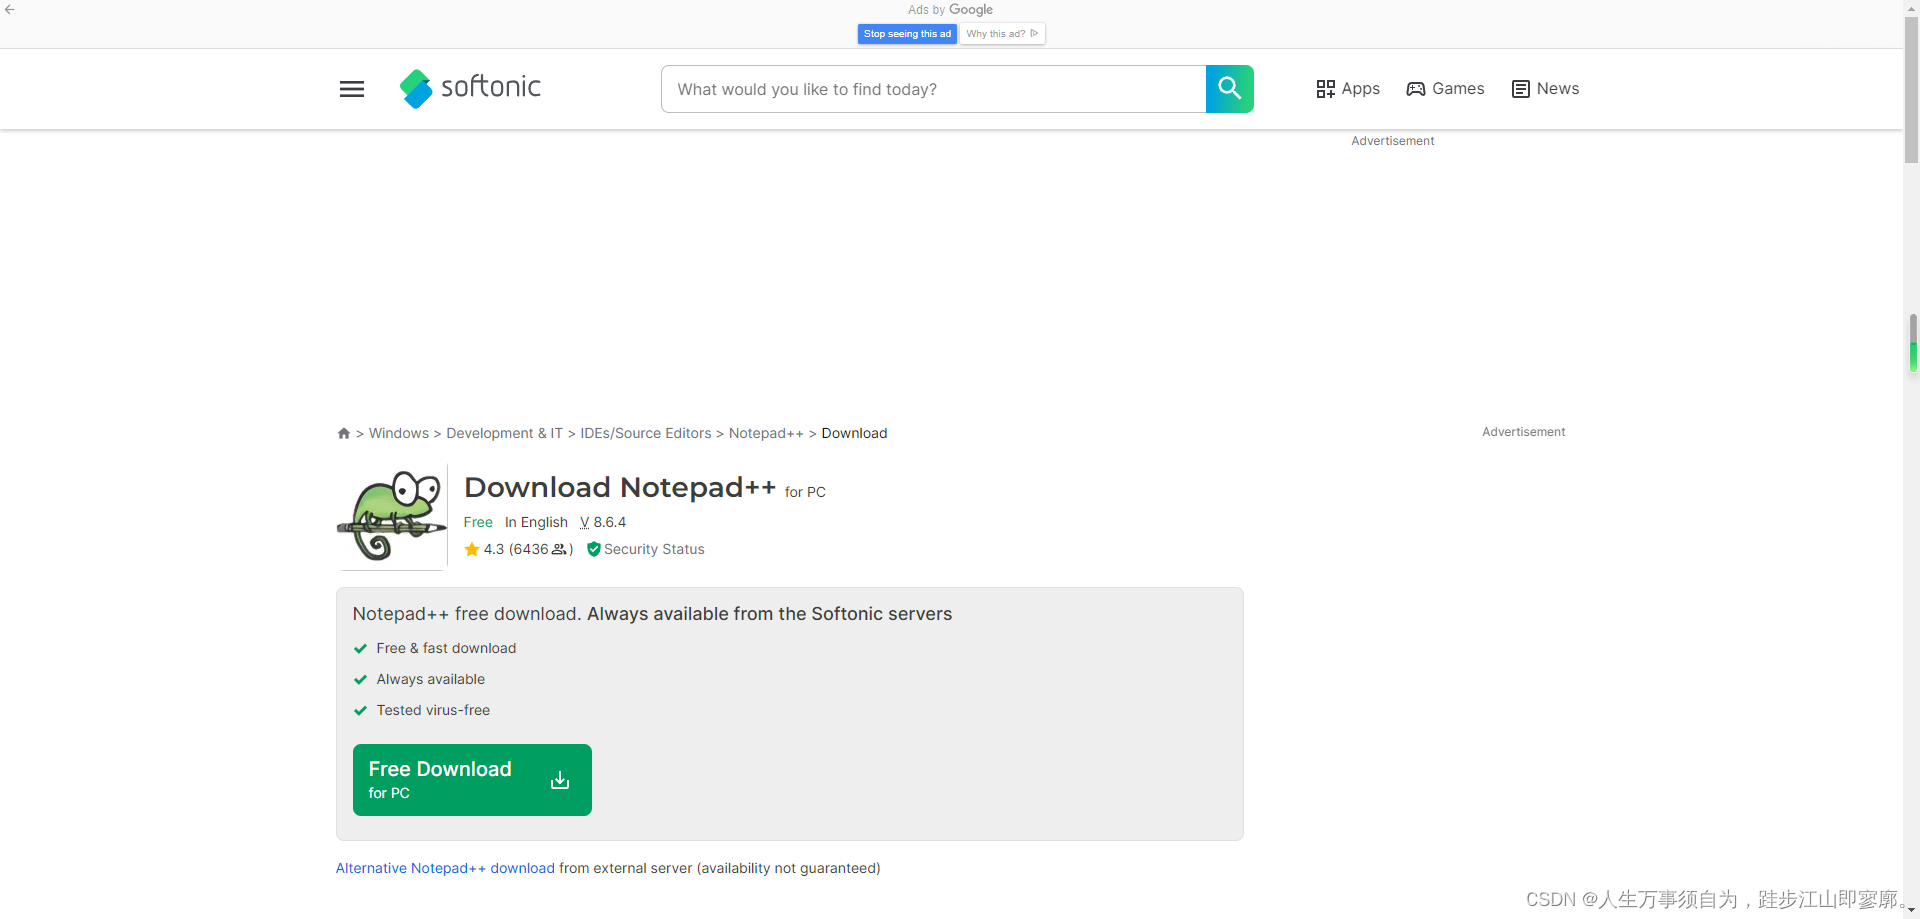Screen dimensions: 1920x919
Task: Click the magnifier search button
Action: click(x=1229, y=89)
